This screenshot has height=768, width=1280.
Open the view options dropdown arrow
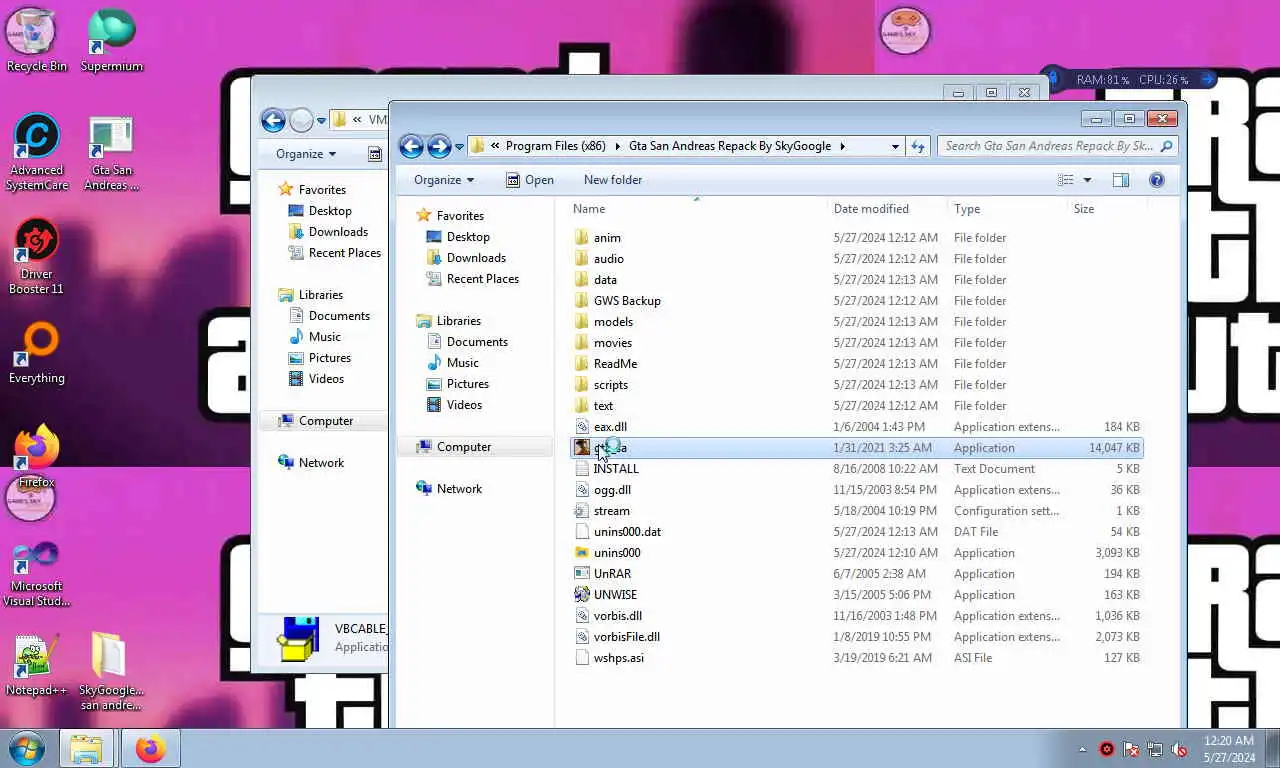click(x=1087, y=180)
